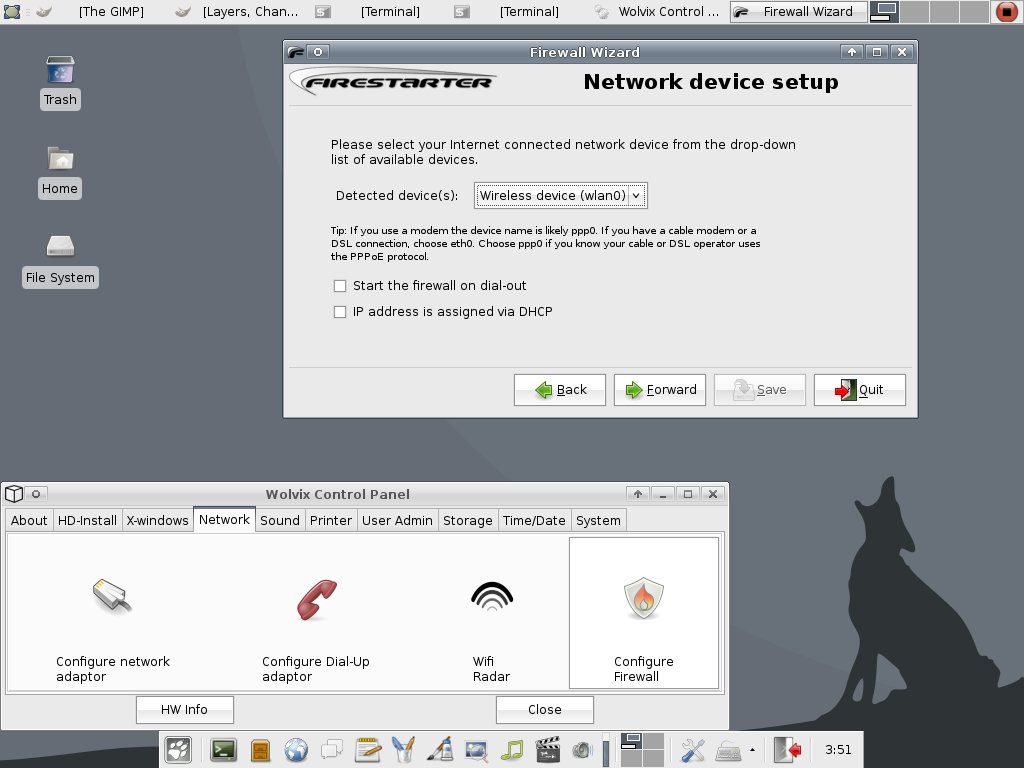Click speaker volume icon in panel
This screenshot has width=1024, height=768.
click(582, 750)
